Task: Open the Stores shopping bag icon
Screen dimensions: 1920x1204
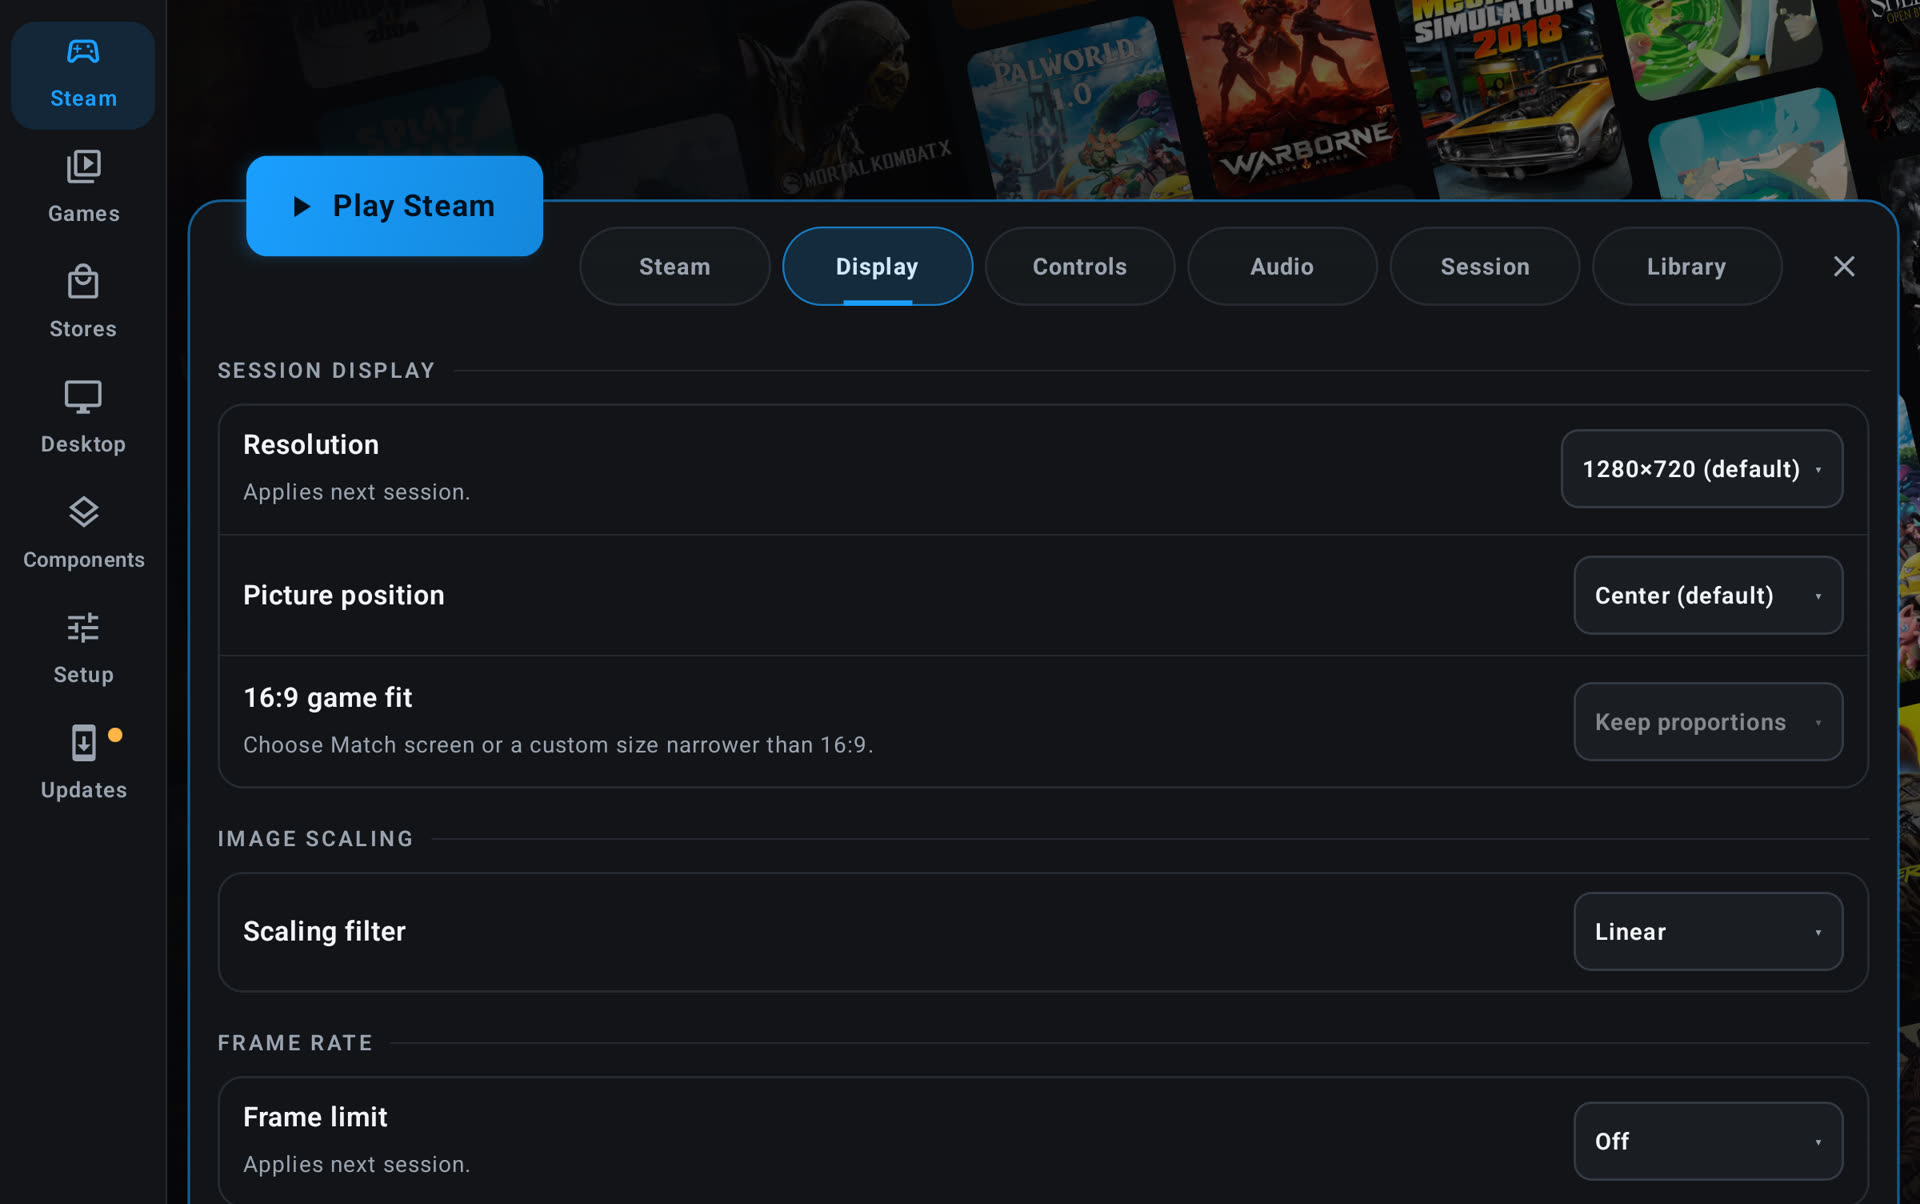Action: click(x=83, y=282)
